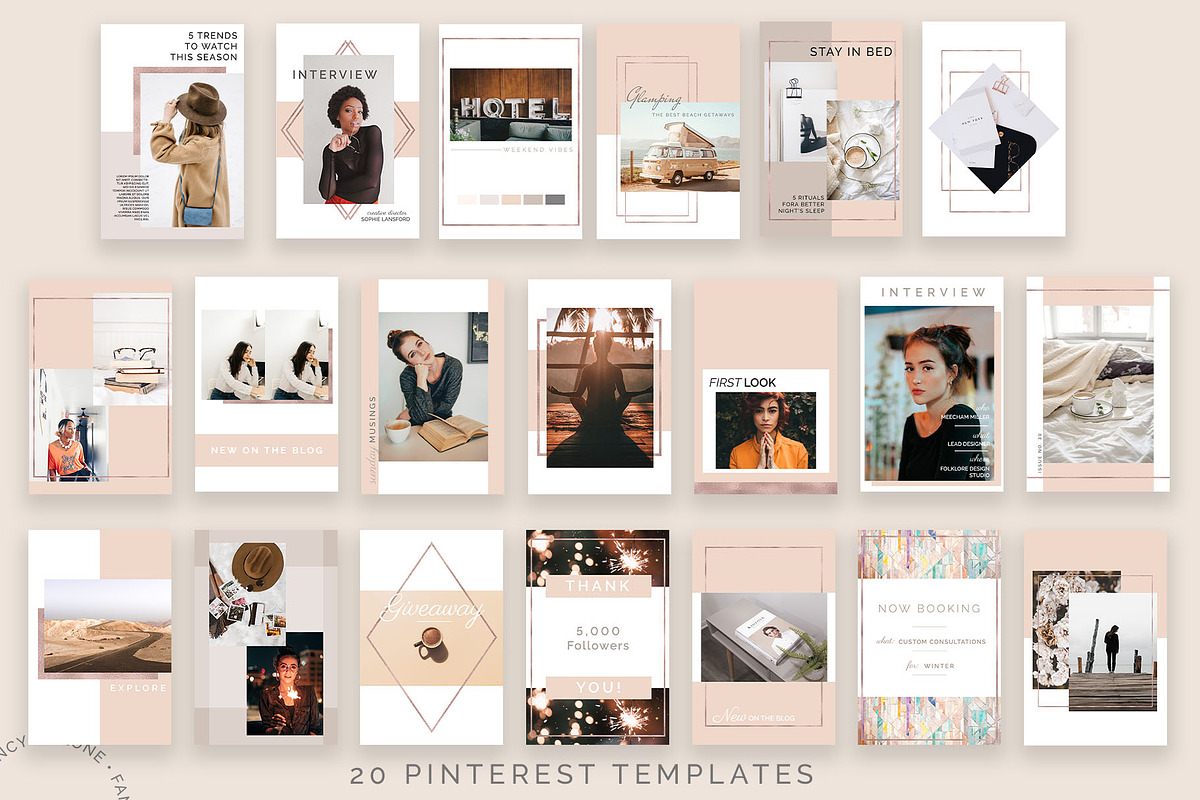
Task: Select the desert road photo
Action: [107, 626]
